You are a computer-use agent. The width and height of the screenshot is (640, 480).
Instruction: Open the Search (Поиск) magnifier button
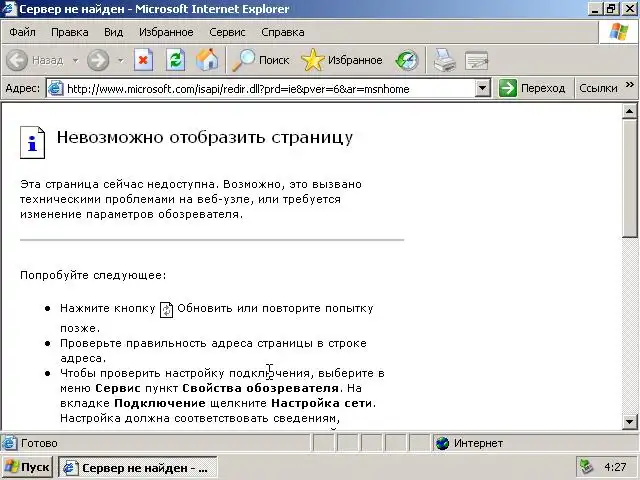[x=260, y=60]
